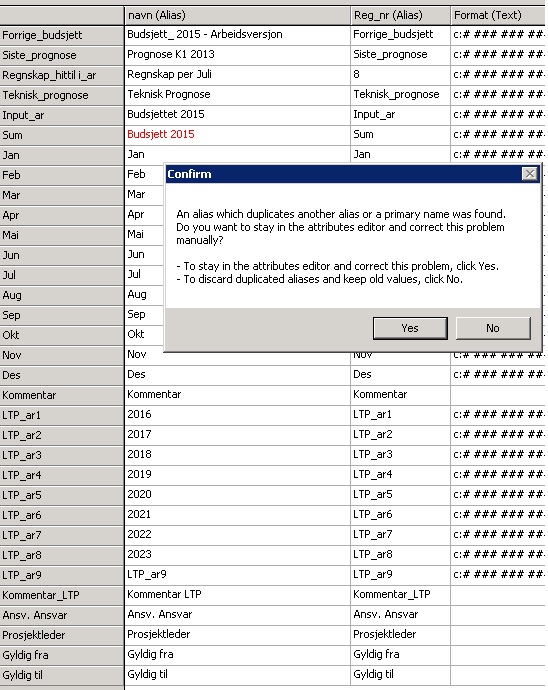Select the Gyldig til row header
The image size is (548, 690).
(x=62, y=675)
